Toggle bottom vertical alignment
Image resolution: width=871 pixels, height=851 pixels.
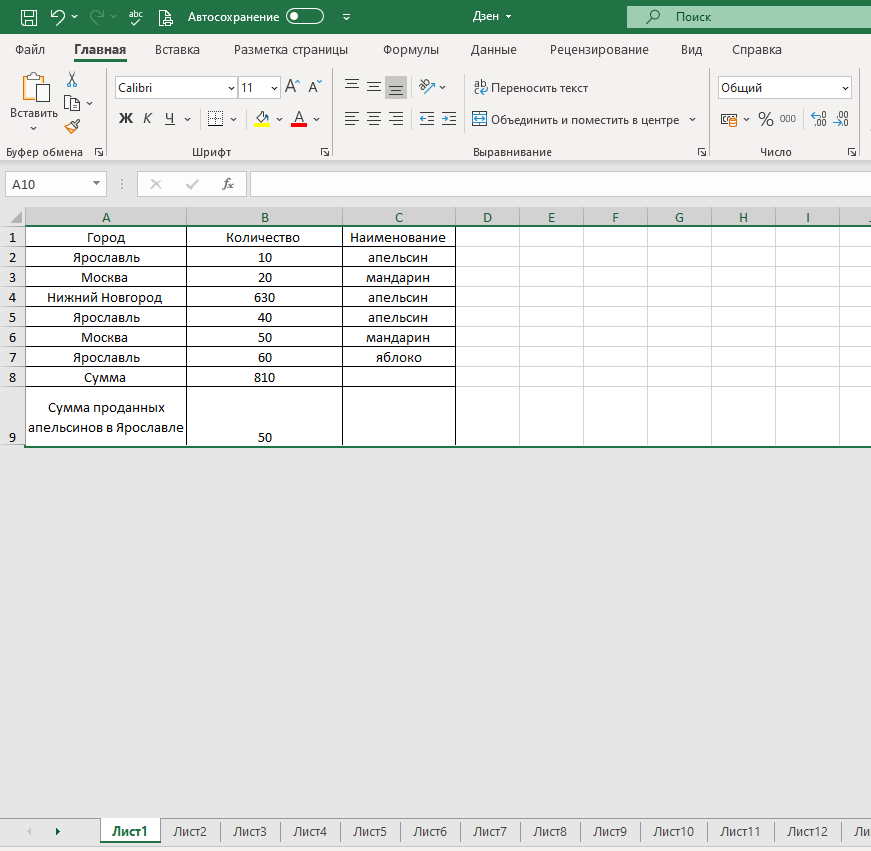pos(396,87)
